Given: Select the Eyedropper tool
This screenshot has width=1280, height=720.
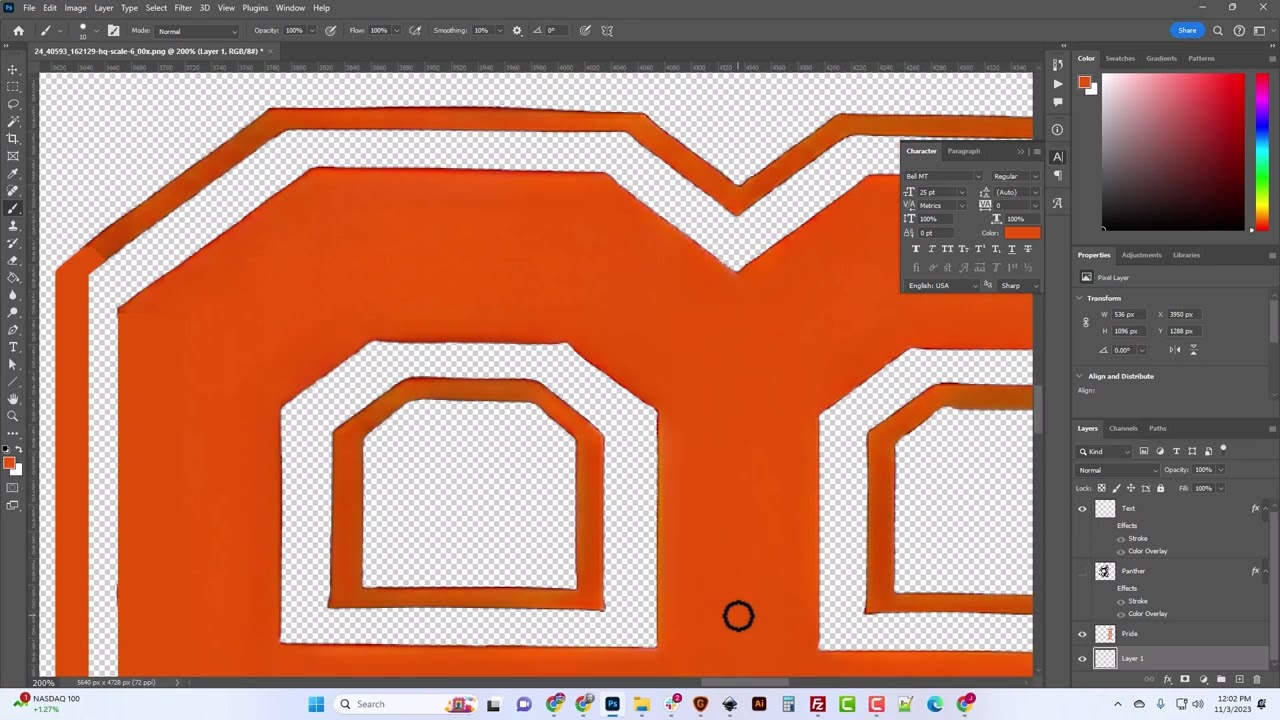Looking at the screenshot, I should pos(13,173).
